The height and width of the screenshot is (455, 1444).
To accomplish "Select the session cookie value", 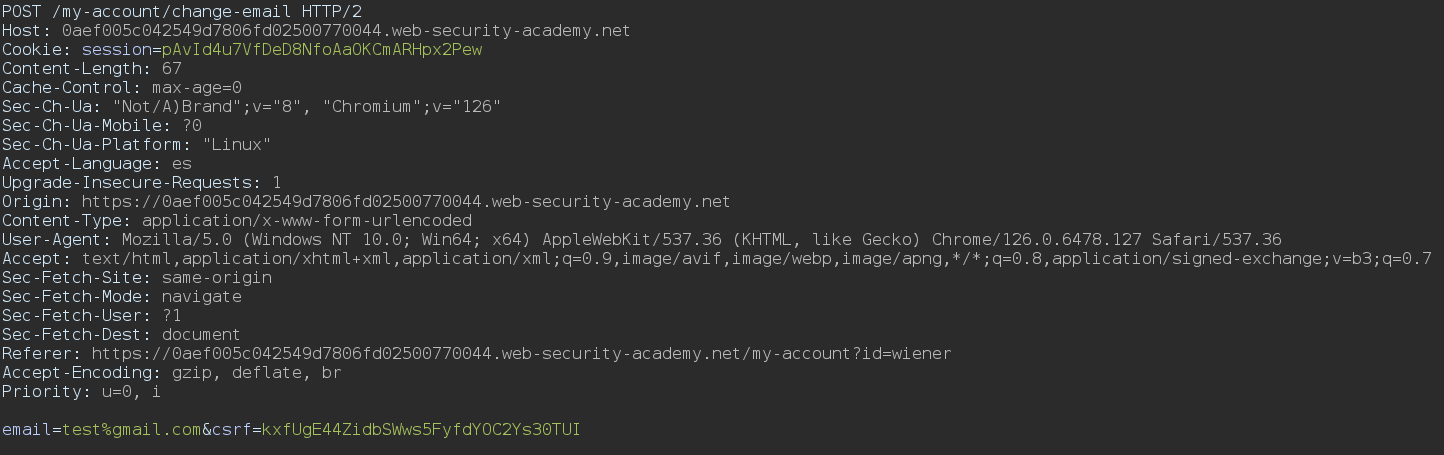I will coord(323,49).
